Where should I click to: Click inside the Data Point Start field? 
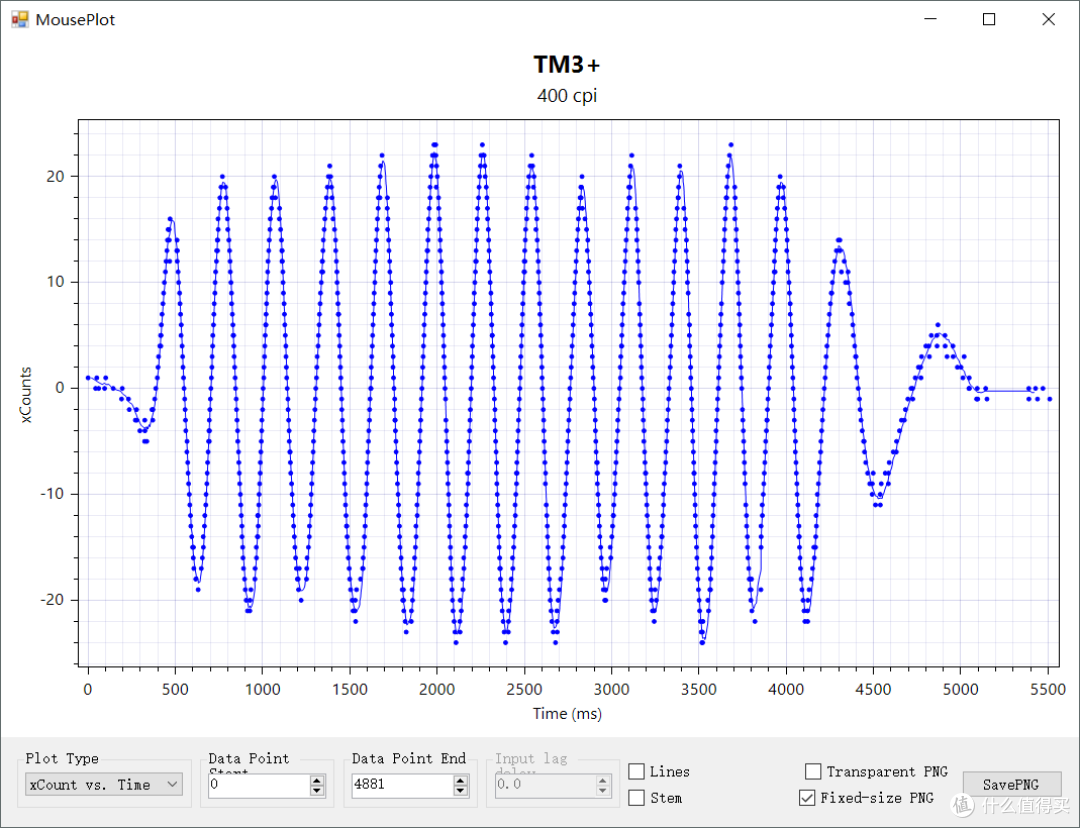258,785
